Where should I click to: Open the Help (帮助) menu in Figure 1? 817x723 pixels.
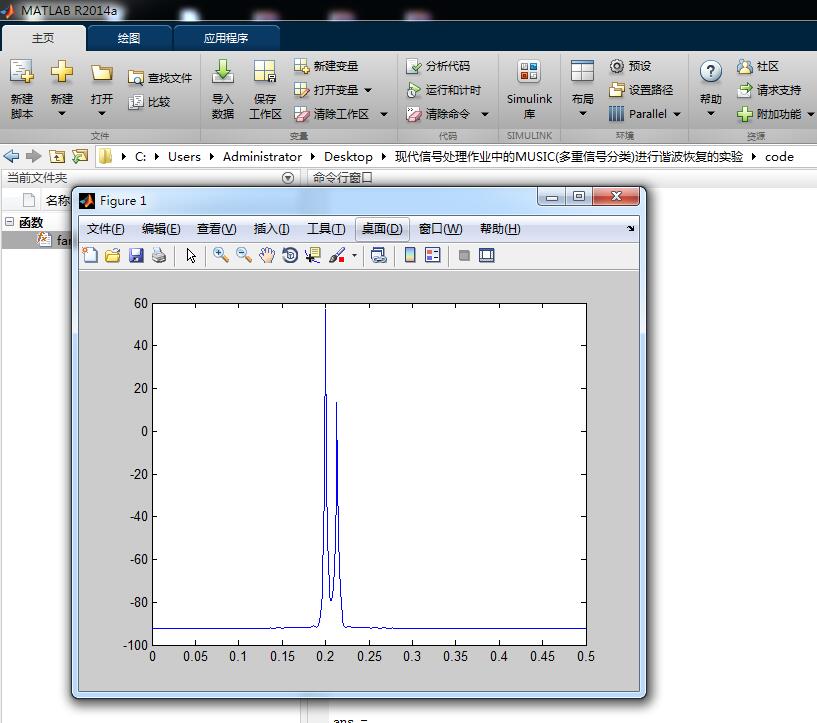(x=500, y=229)
